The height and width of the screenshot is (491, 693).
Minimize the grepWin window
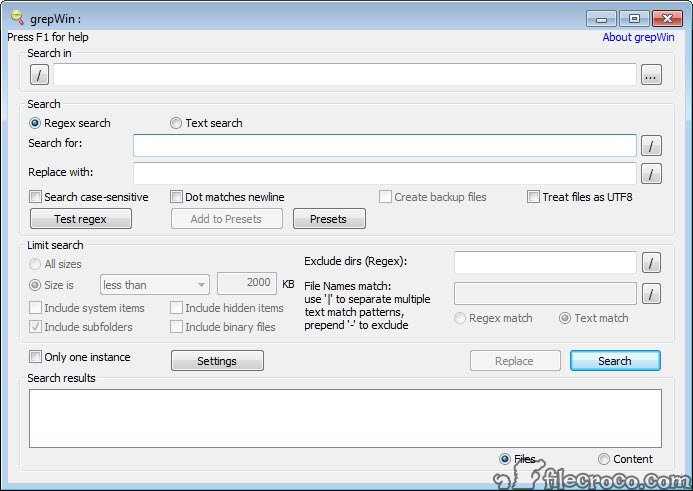(602, 19)
